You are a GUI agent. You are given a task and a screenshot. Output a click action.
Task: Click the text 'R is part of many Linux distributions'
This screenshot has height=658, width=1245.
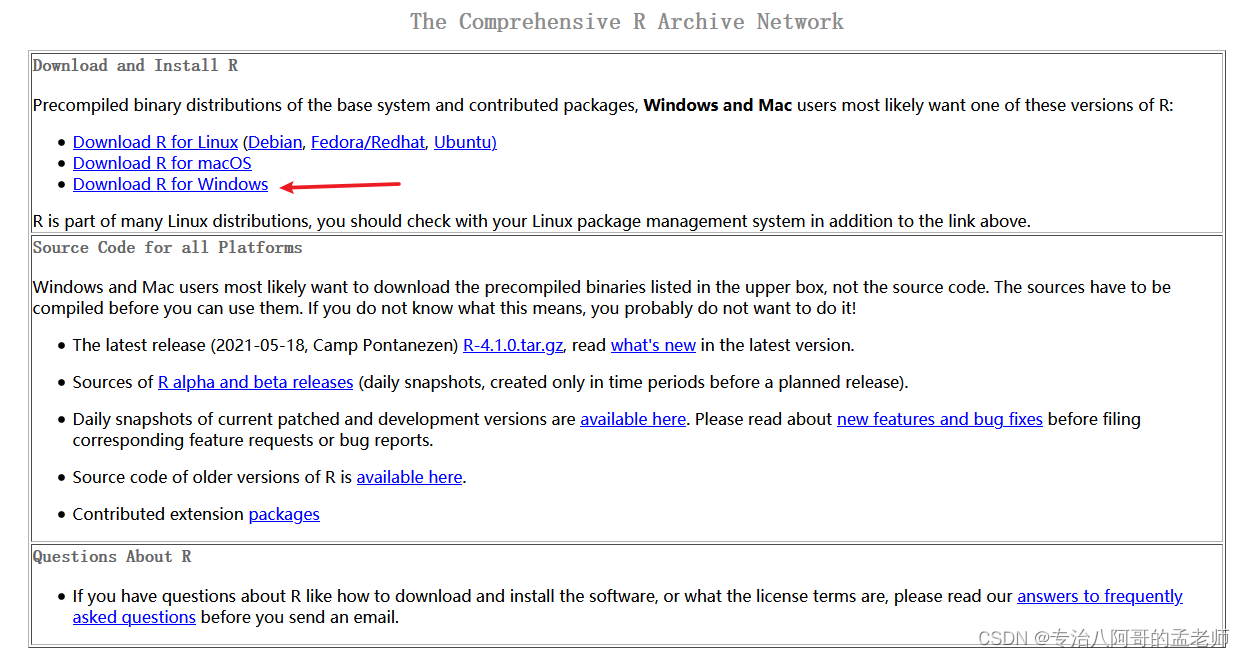pyautogui.click(x=171, y=221)
